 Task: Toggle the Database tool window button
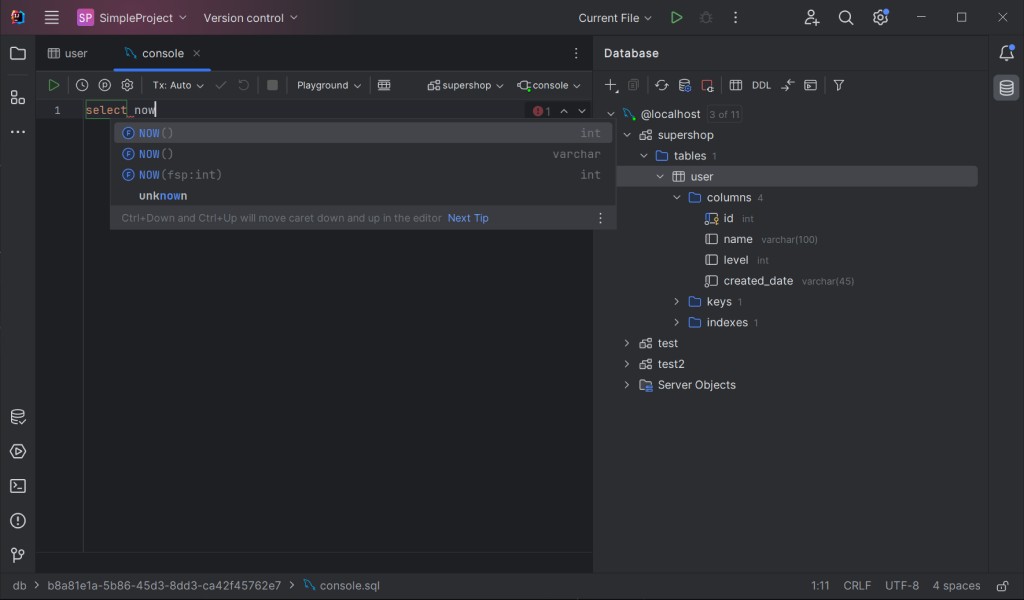[1006, 88]
